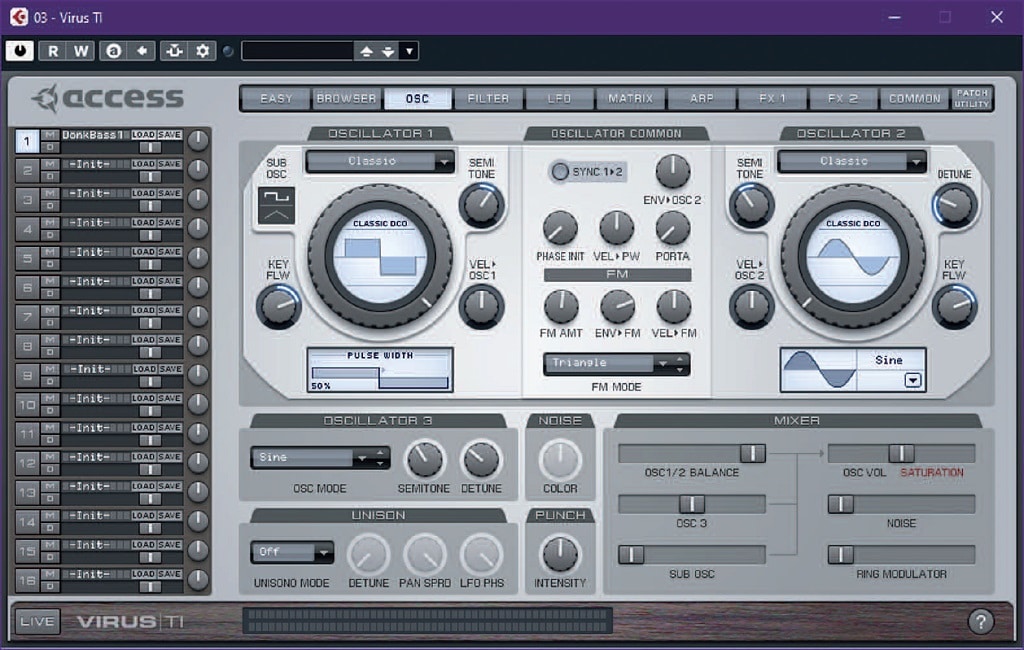
Task: Click Oscillator 1 KEY FLW knob
Action: tap(278, 306)
